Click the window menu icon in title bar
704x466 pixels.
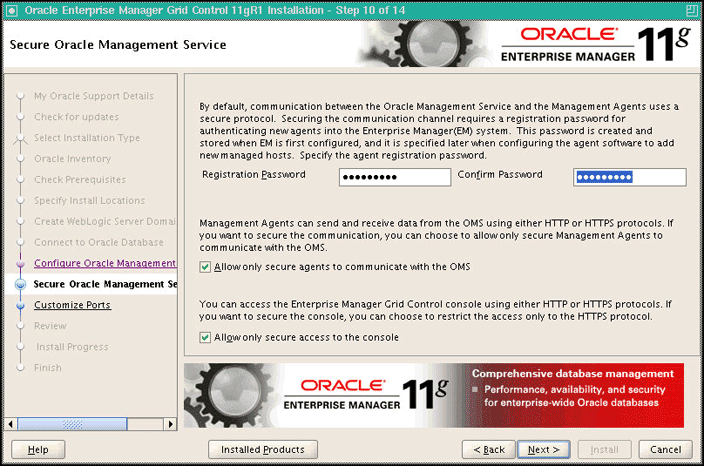pyautogui.click(x=11, y=11)
